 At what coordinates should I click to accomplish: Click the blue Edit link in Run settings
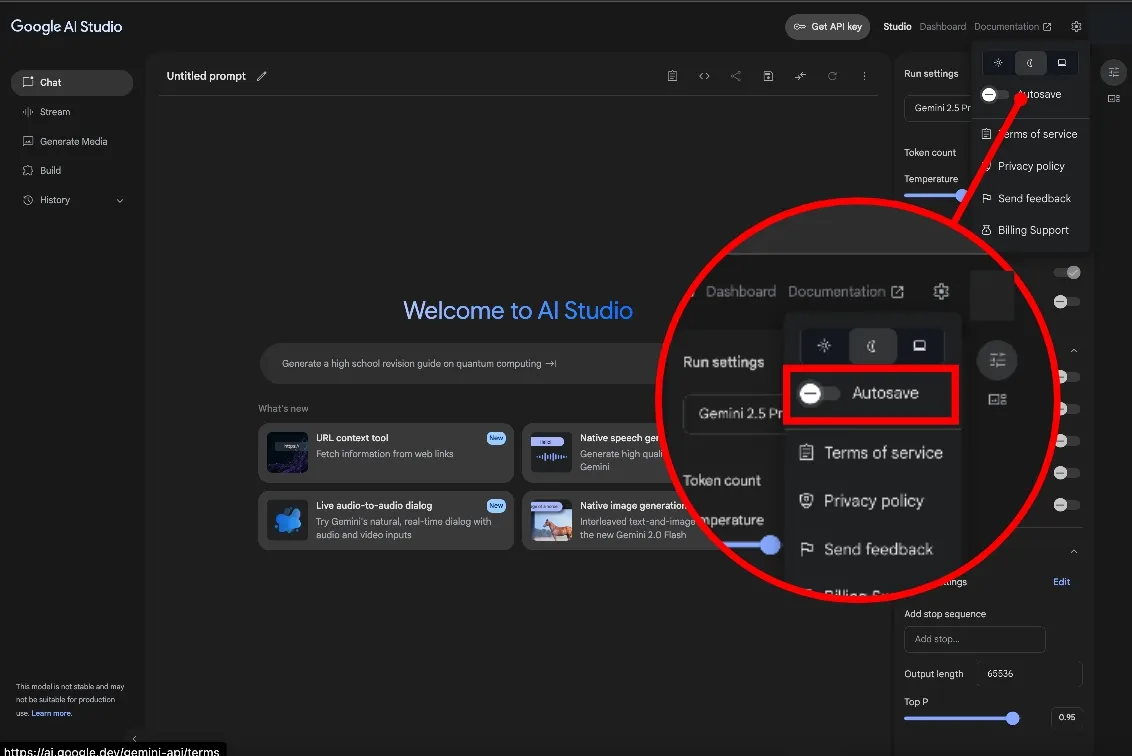1061,582
